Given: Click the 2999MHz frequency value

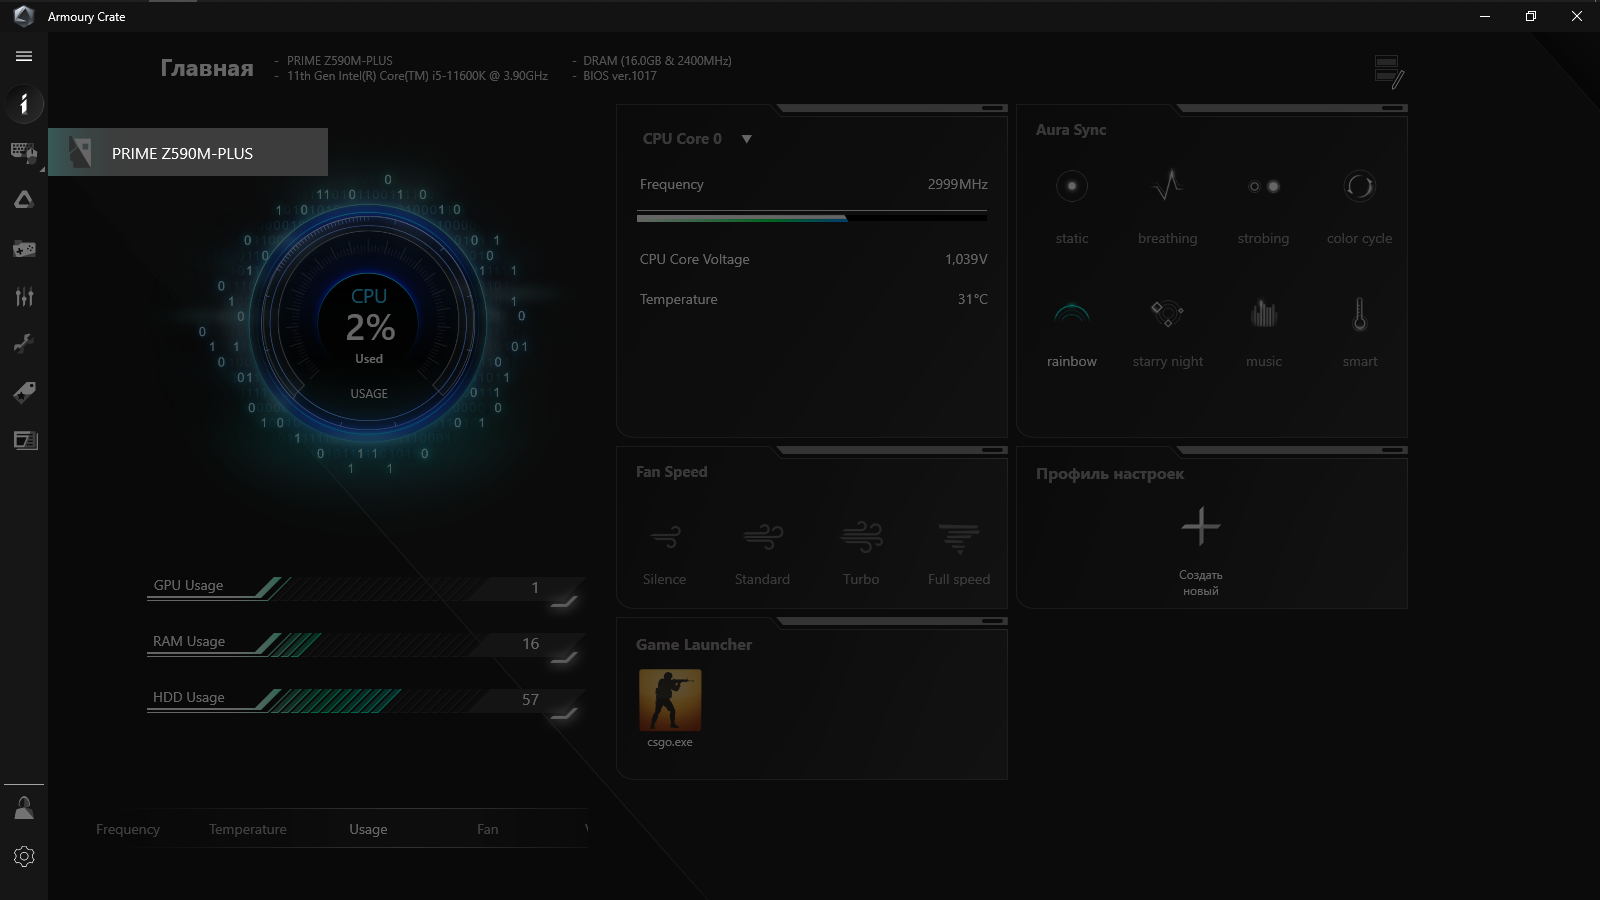Looking at the screenshot, I should point(957,184).
